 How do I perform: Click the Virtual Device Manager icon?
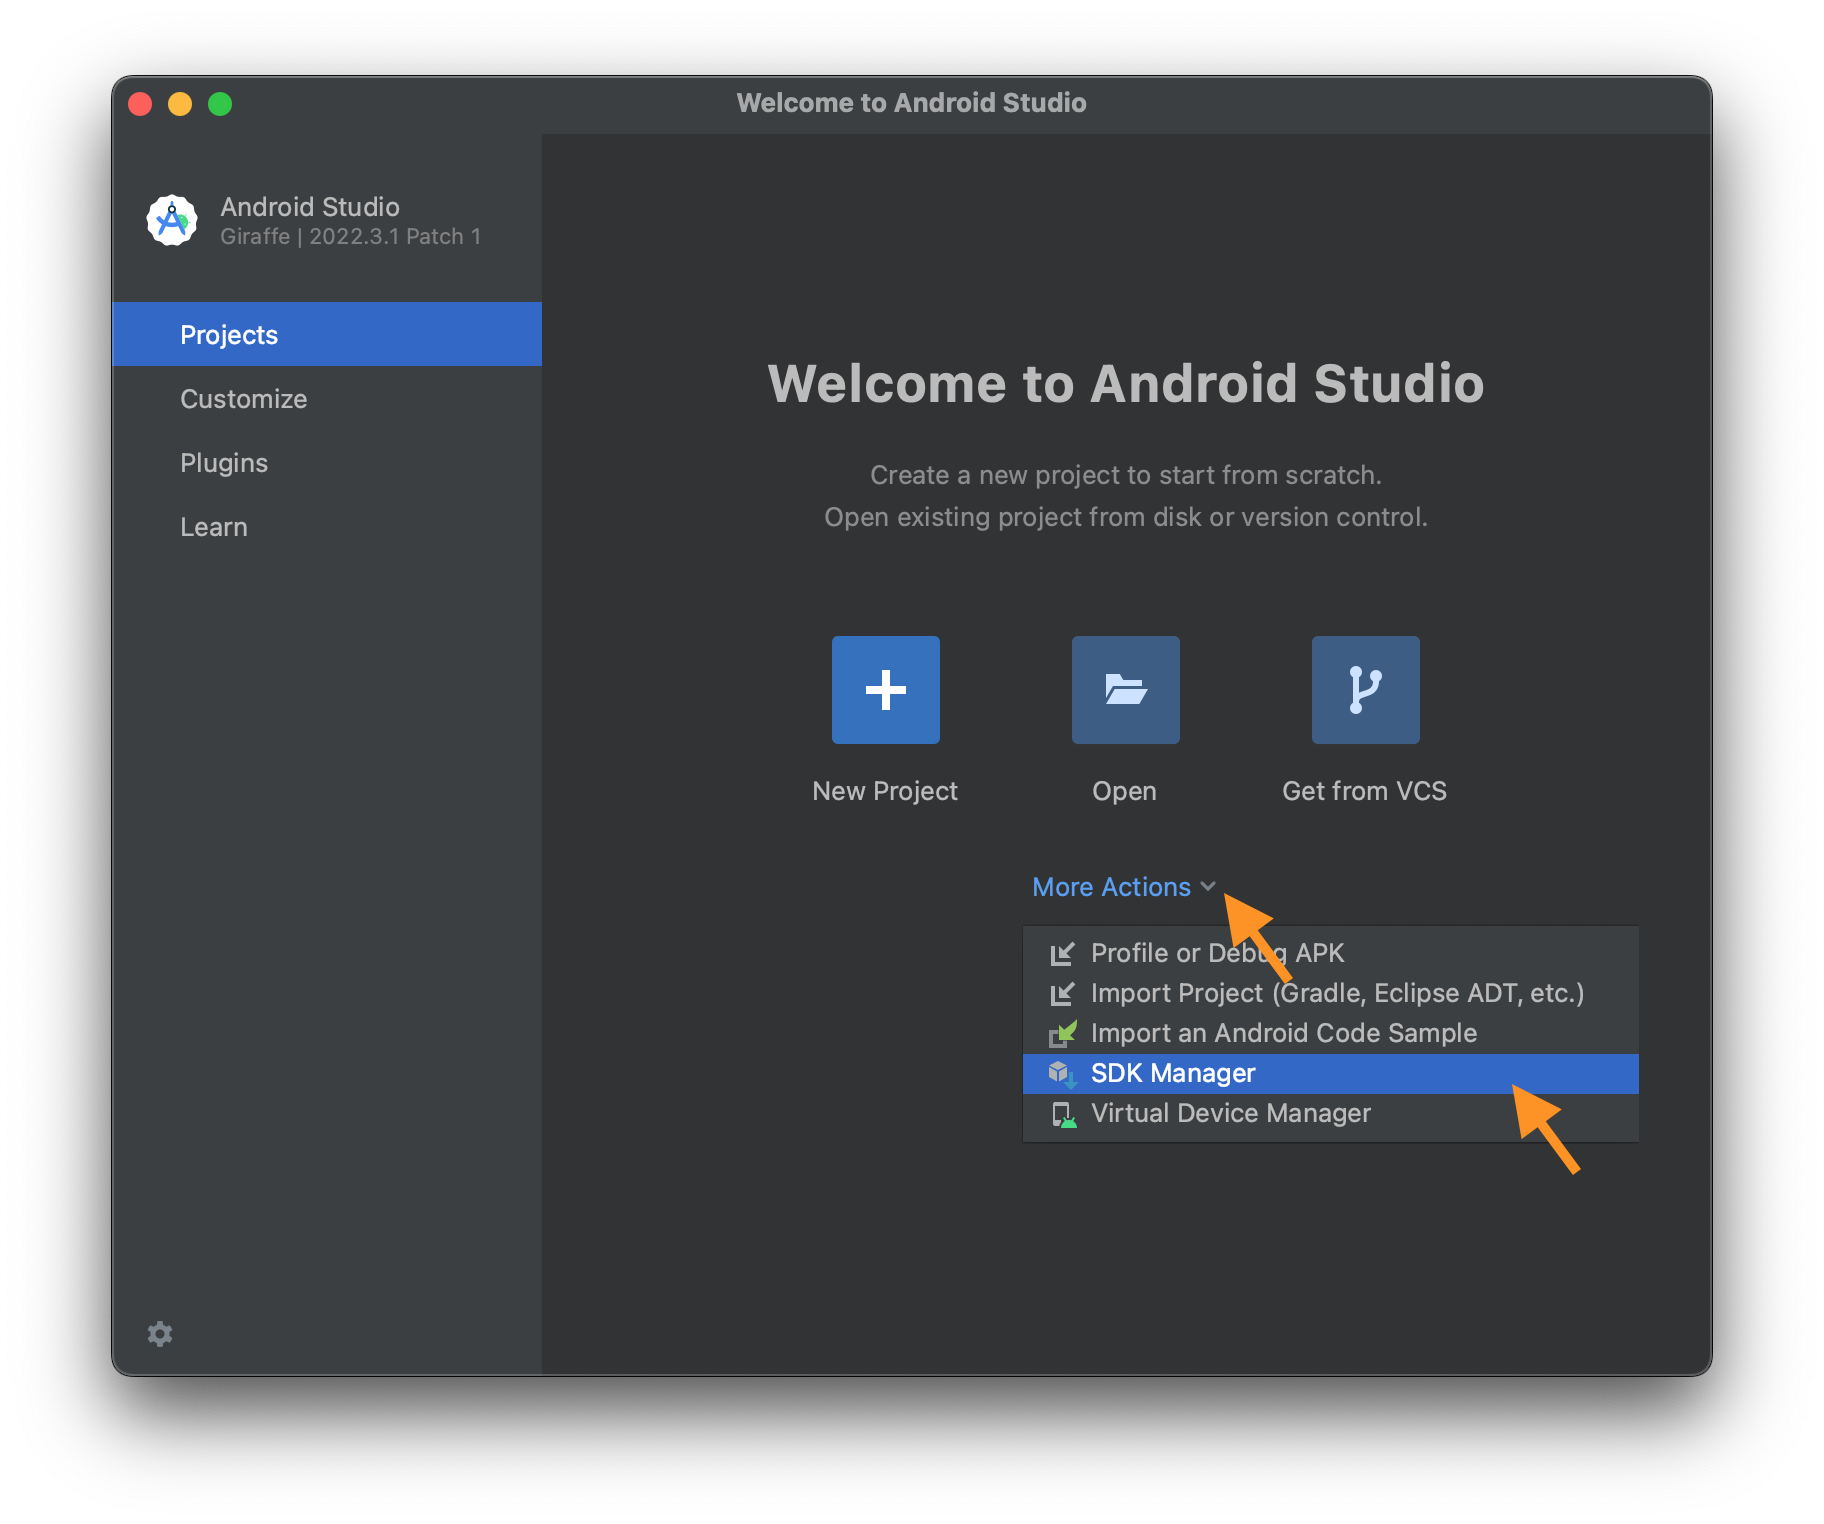[1062, 1114]
